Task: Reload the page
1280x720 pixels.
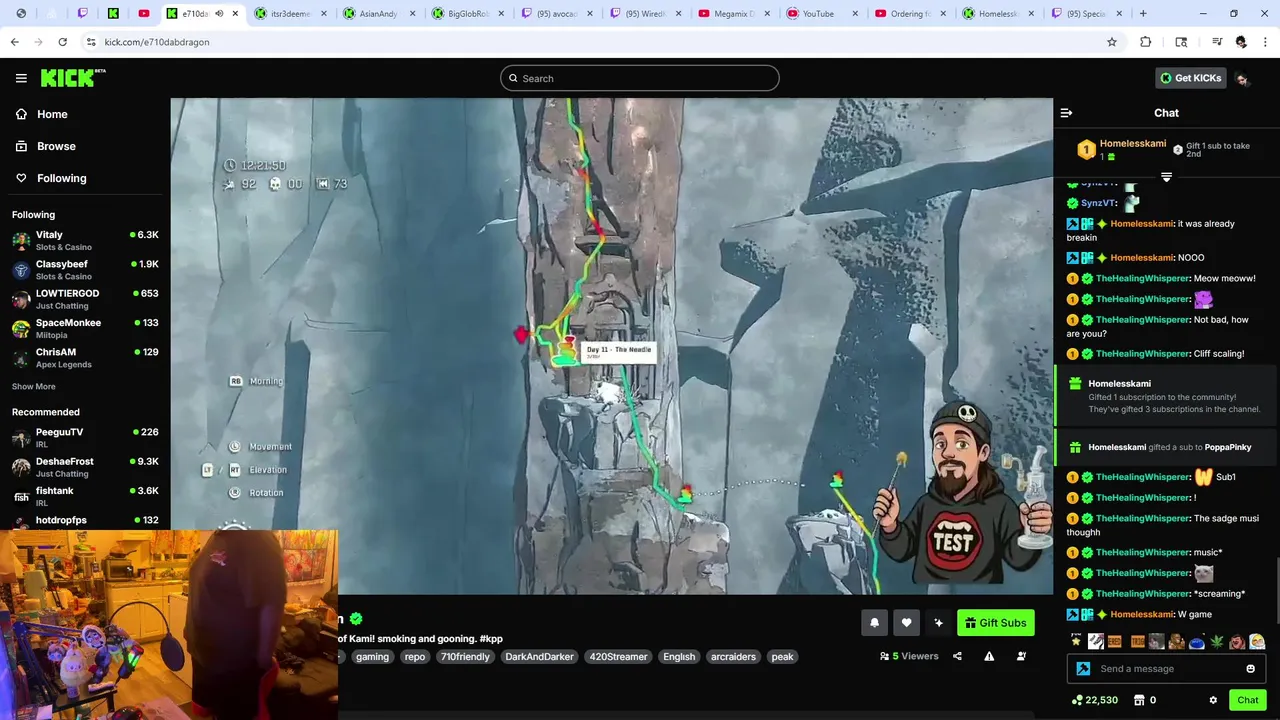Action: [x=62, y=42]
